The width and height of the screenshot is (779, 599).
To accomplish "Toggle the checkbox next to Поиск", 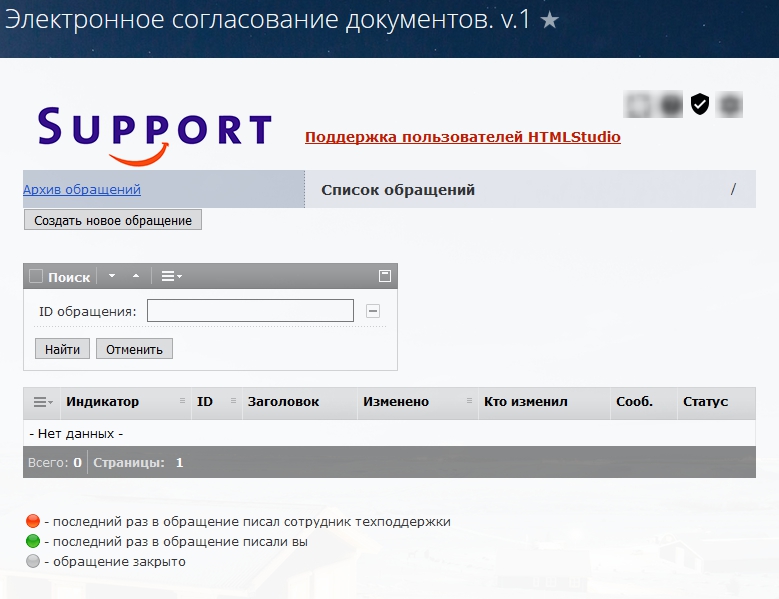I will click(36, 277).
